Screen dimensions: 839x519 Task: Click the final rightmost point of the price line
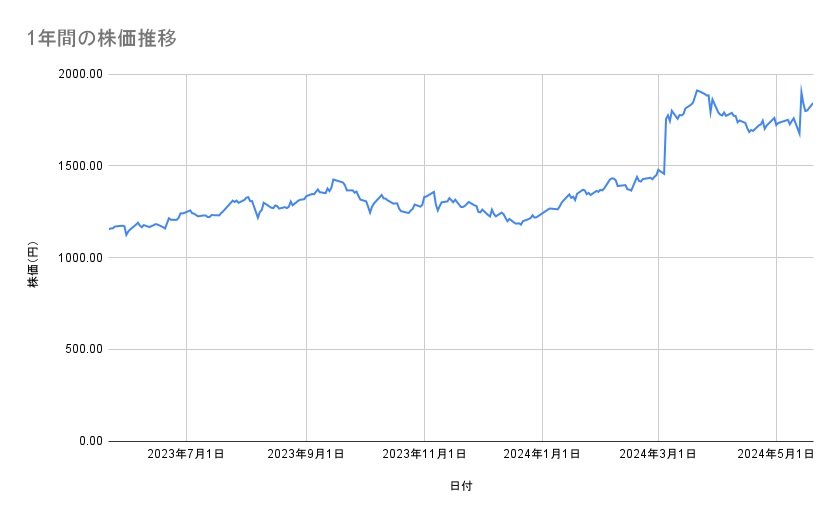click(813, 103)
